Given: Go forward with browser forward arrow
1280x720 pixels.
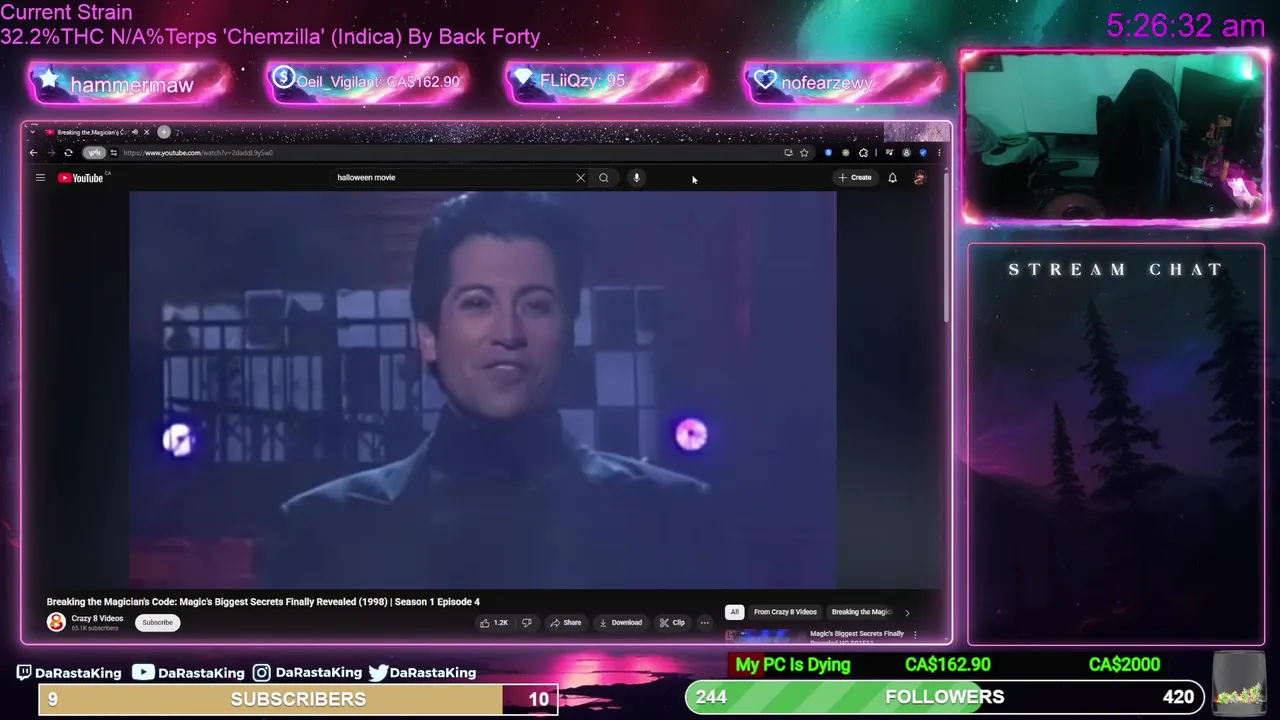Looking at the screenshot, I should pyautogui.click(x=50, y=153).
